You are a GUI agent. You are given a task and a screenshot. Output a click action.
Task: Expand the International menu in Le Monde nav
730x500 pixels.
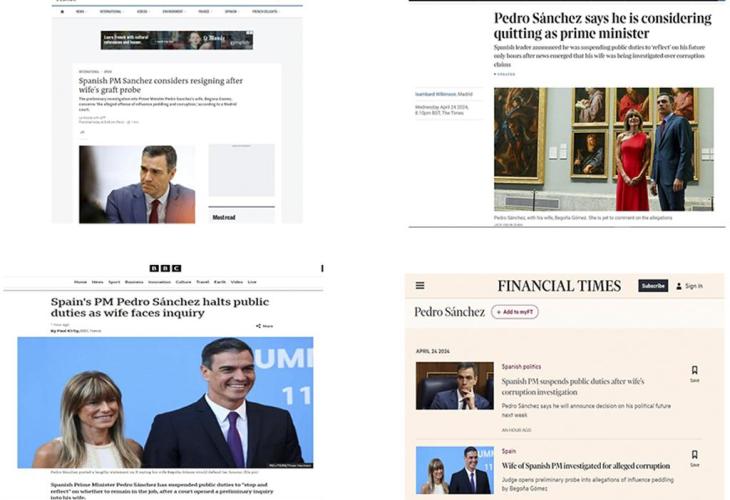pos(111,12)
